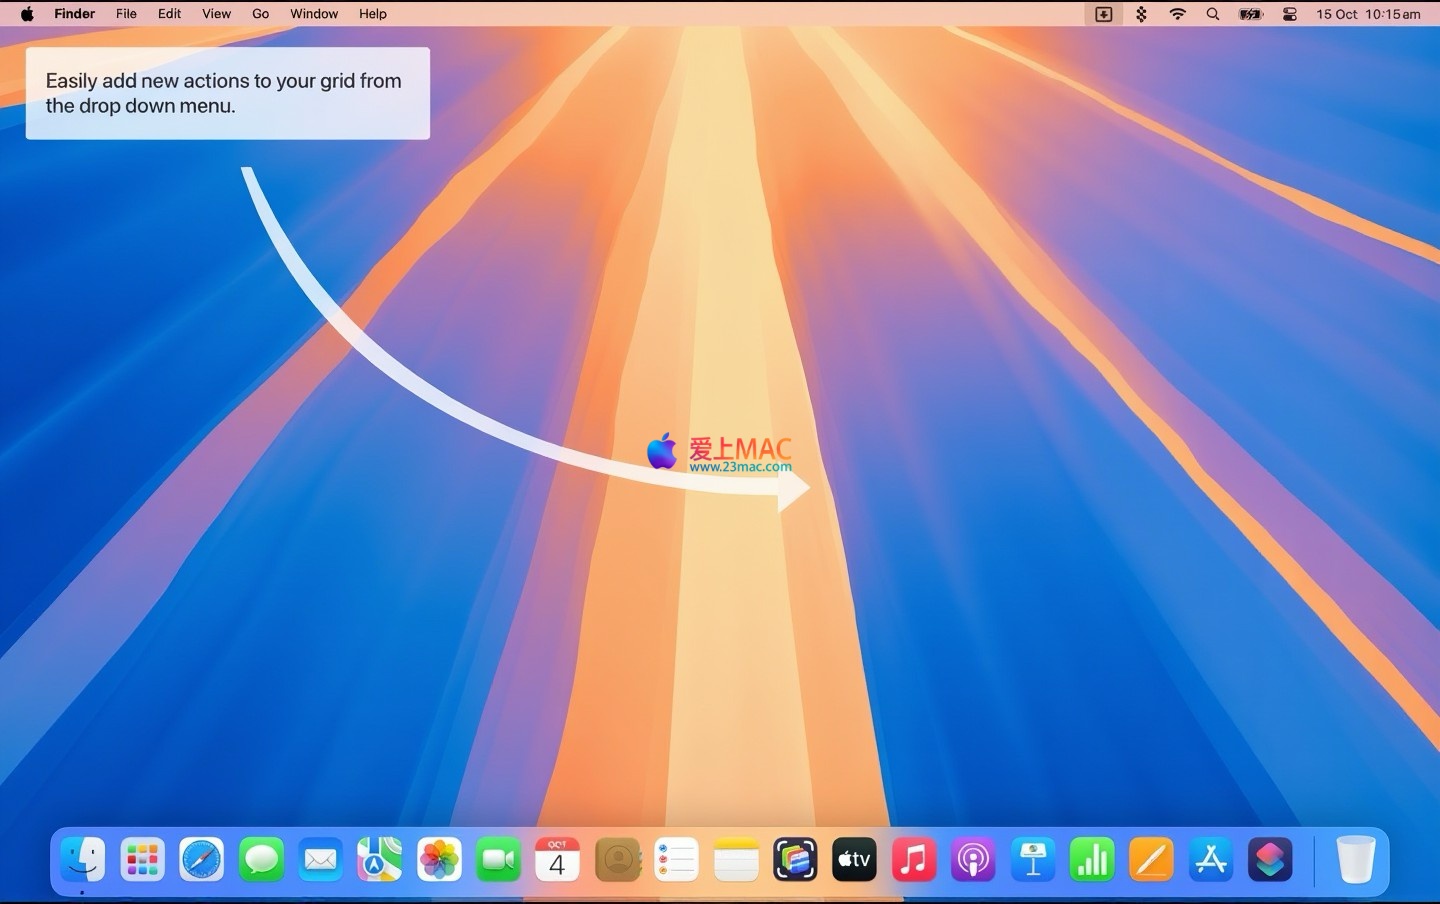This screenshot has height=904, width=1440.
Task: Launch Safari from the dock
Action: [x=202, y=860]
